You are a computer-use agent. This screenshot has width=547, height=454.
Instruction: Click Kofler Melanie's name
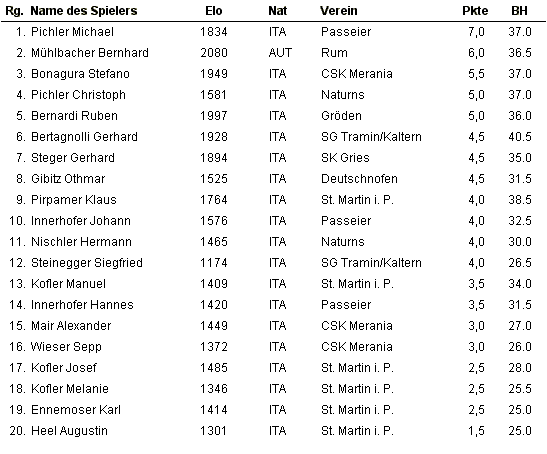coord(70,388)
